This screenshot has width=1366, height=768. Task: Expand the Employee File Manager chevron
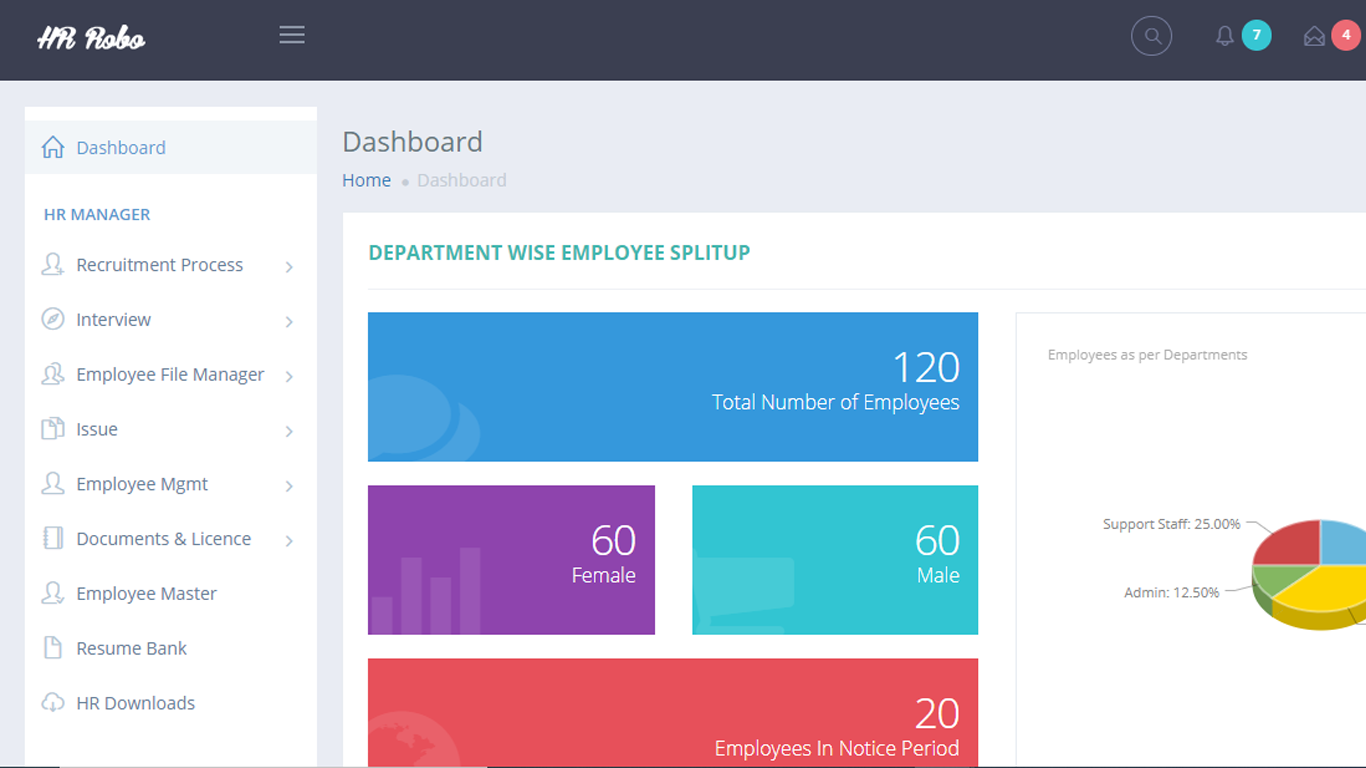coord(289,377)
